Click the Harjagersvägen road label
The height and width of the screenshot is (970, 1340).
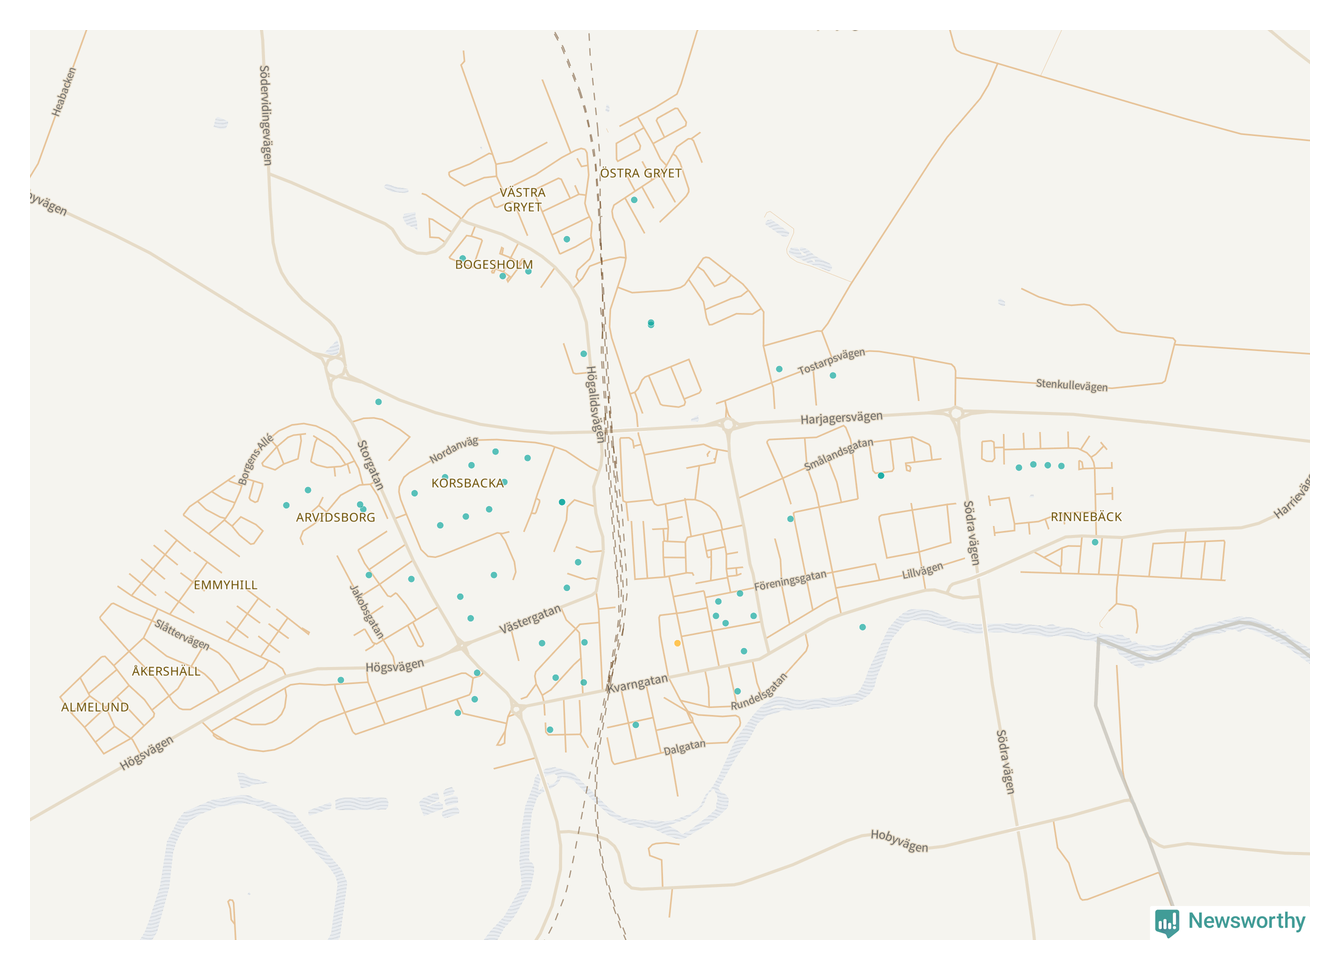click(841, 418)
